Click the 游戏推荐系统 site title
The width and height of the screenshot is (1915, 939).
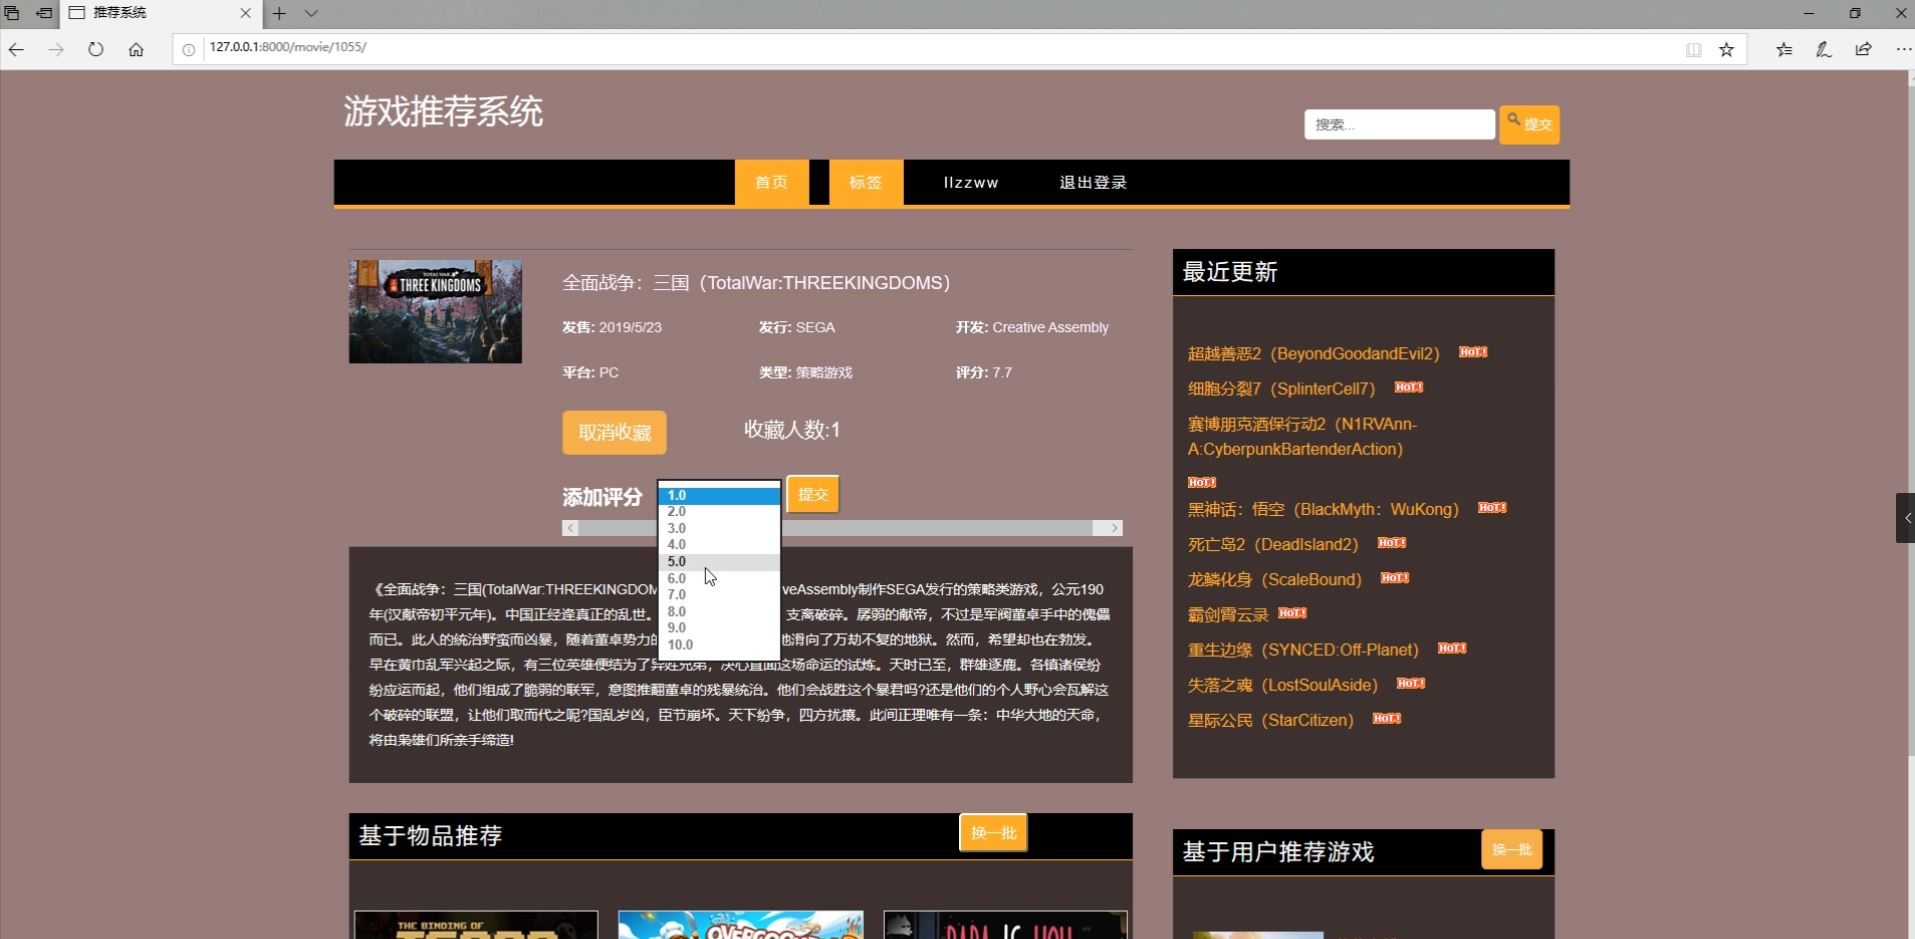coord(443,111)
